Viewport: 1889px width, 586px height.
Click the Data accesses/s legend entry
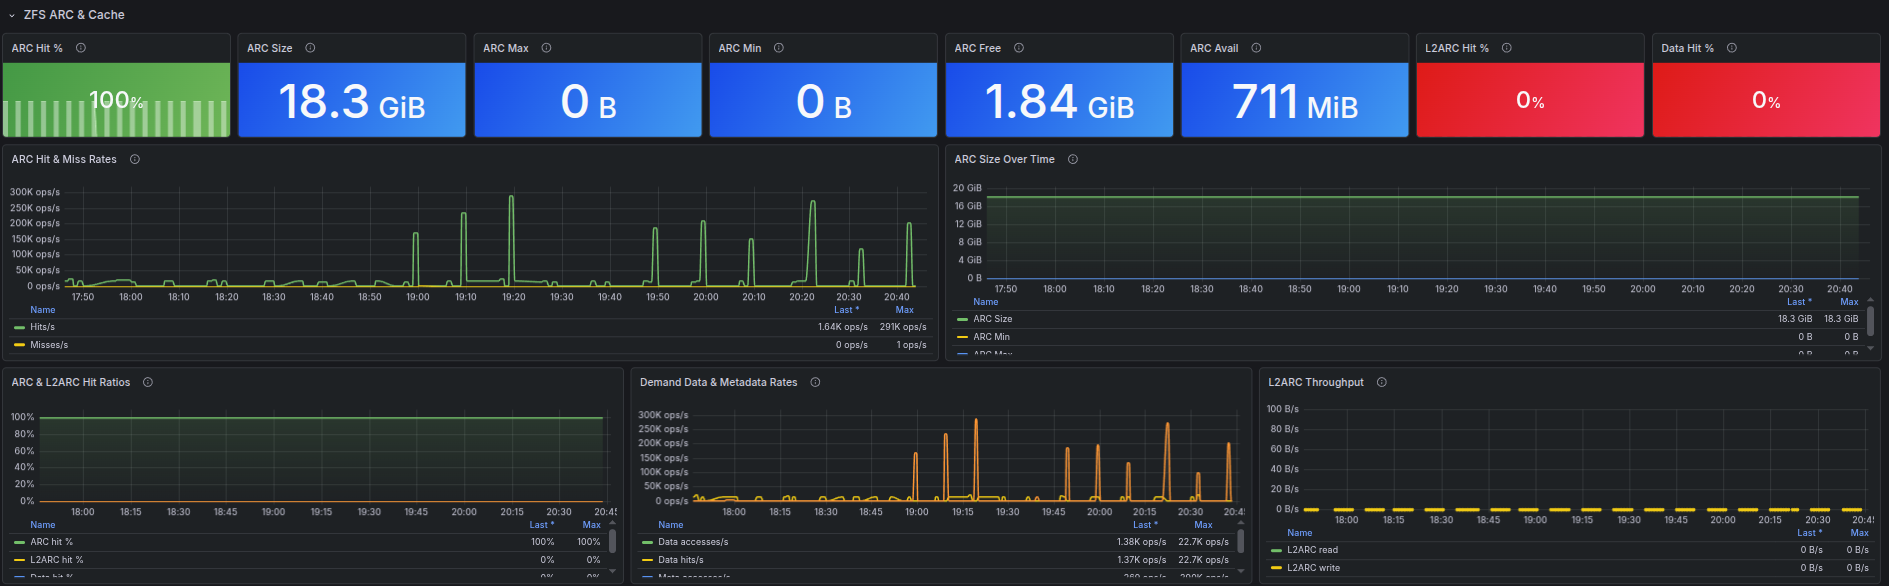[x=693, y=542]
